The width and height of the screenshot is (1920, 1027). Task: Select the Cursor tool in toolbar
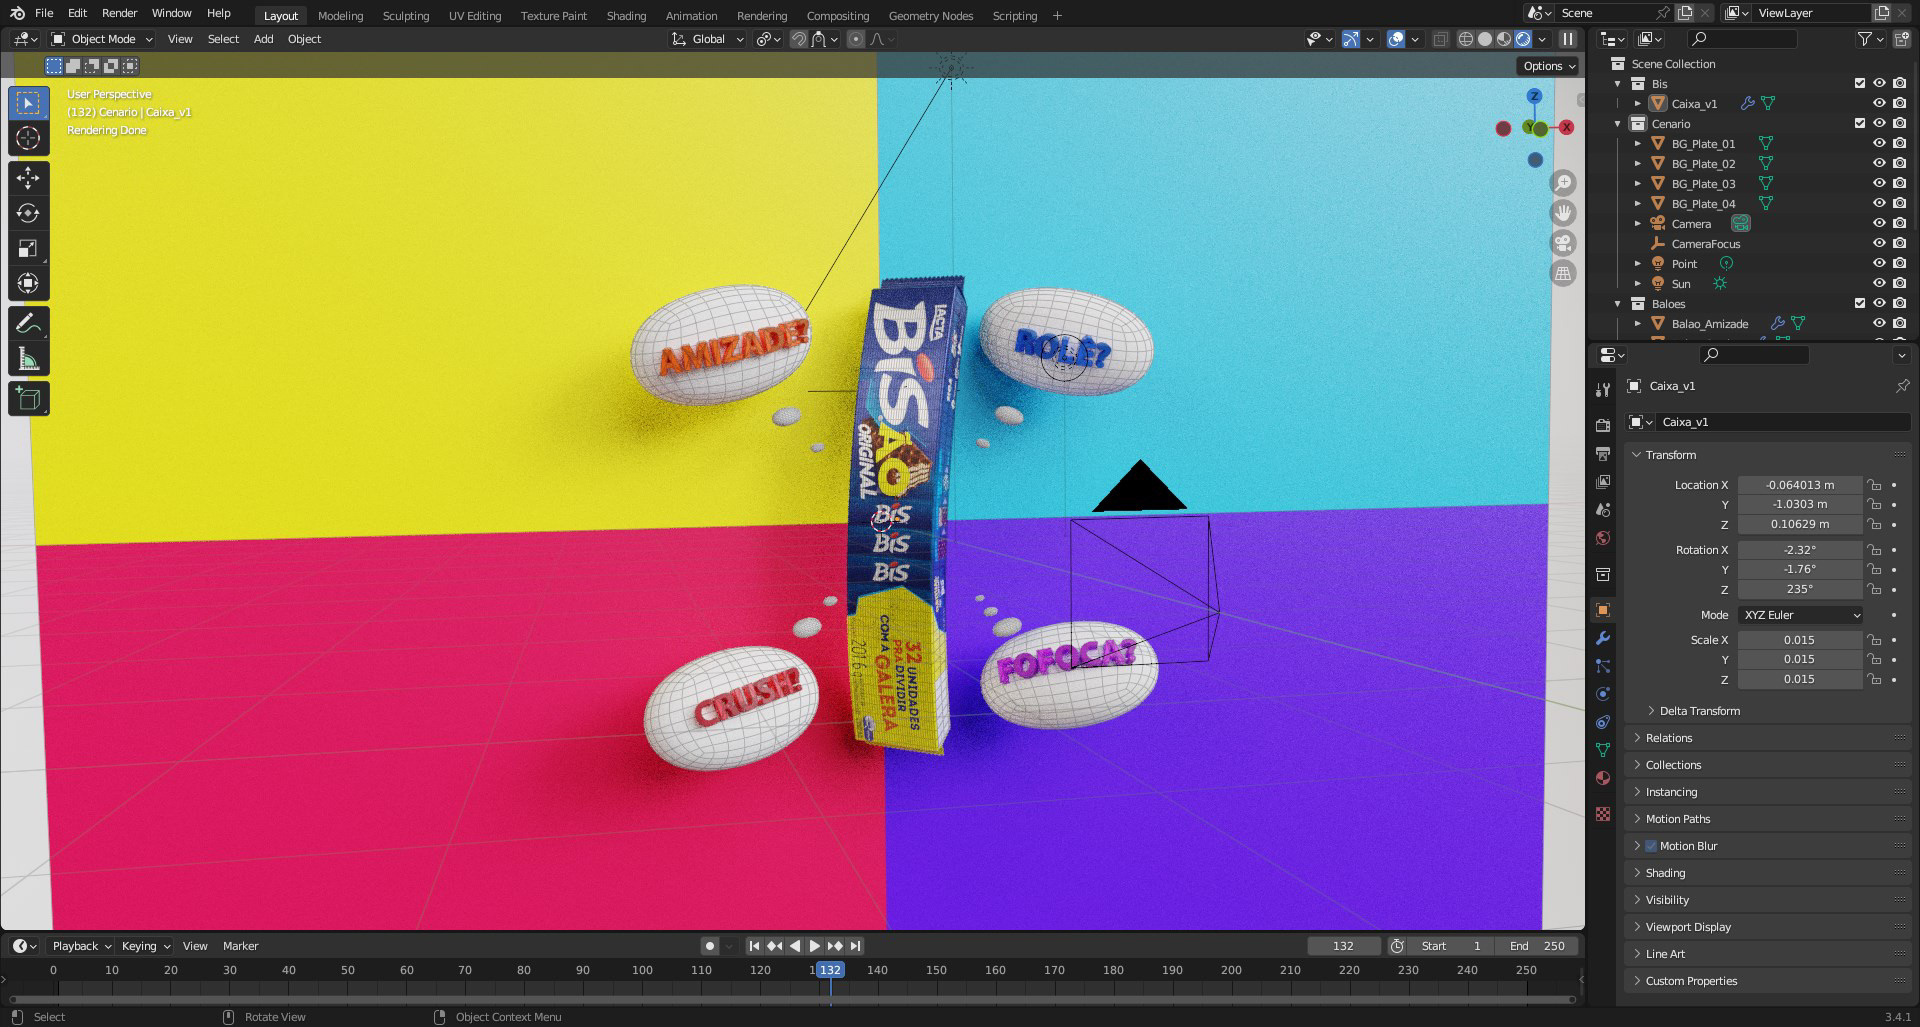(28, 138)
